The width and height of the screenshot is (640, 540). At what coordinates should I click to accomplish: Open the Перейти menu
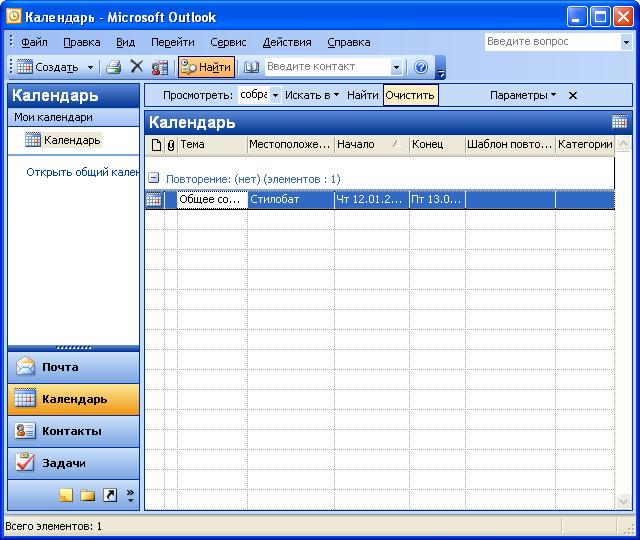tap(173, 42)
